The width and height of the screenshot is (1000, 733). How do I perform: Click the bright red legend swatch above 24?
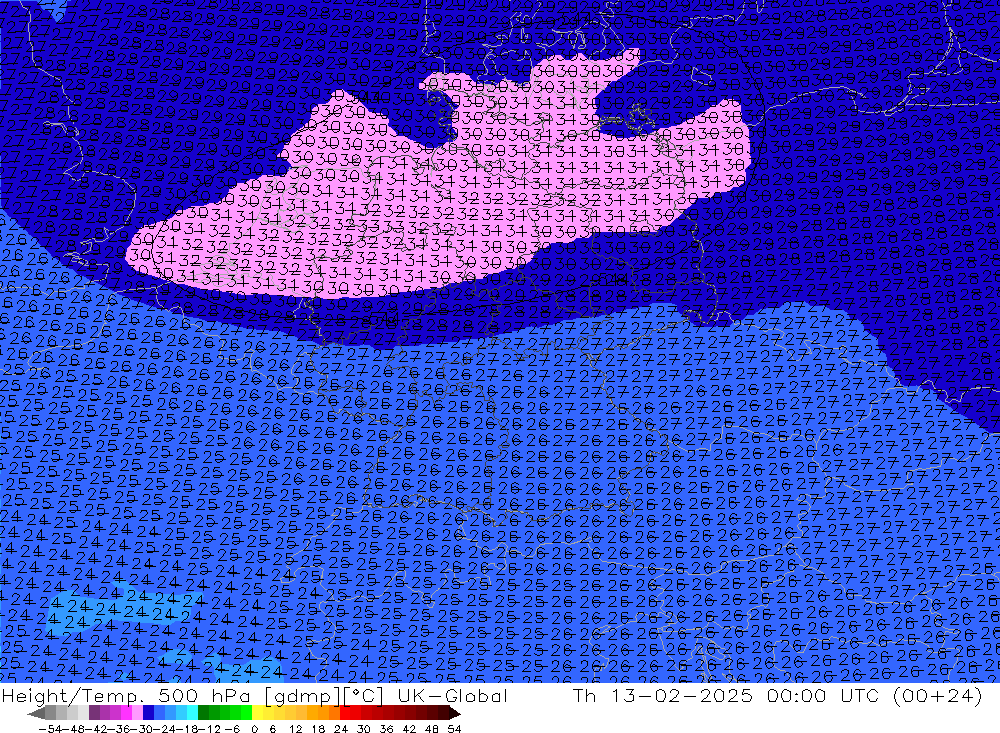coord(345,713)
